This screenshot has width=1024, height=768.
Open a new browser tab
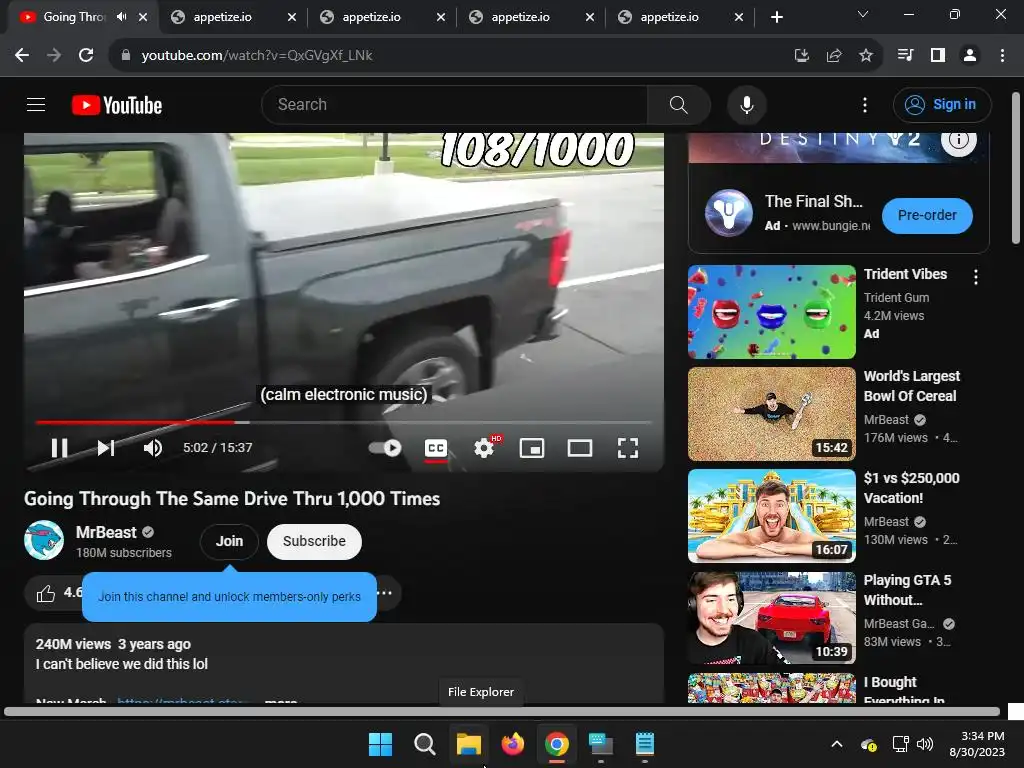pos(776,17)
